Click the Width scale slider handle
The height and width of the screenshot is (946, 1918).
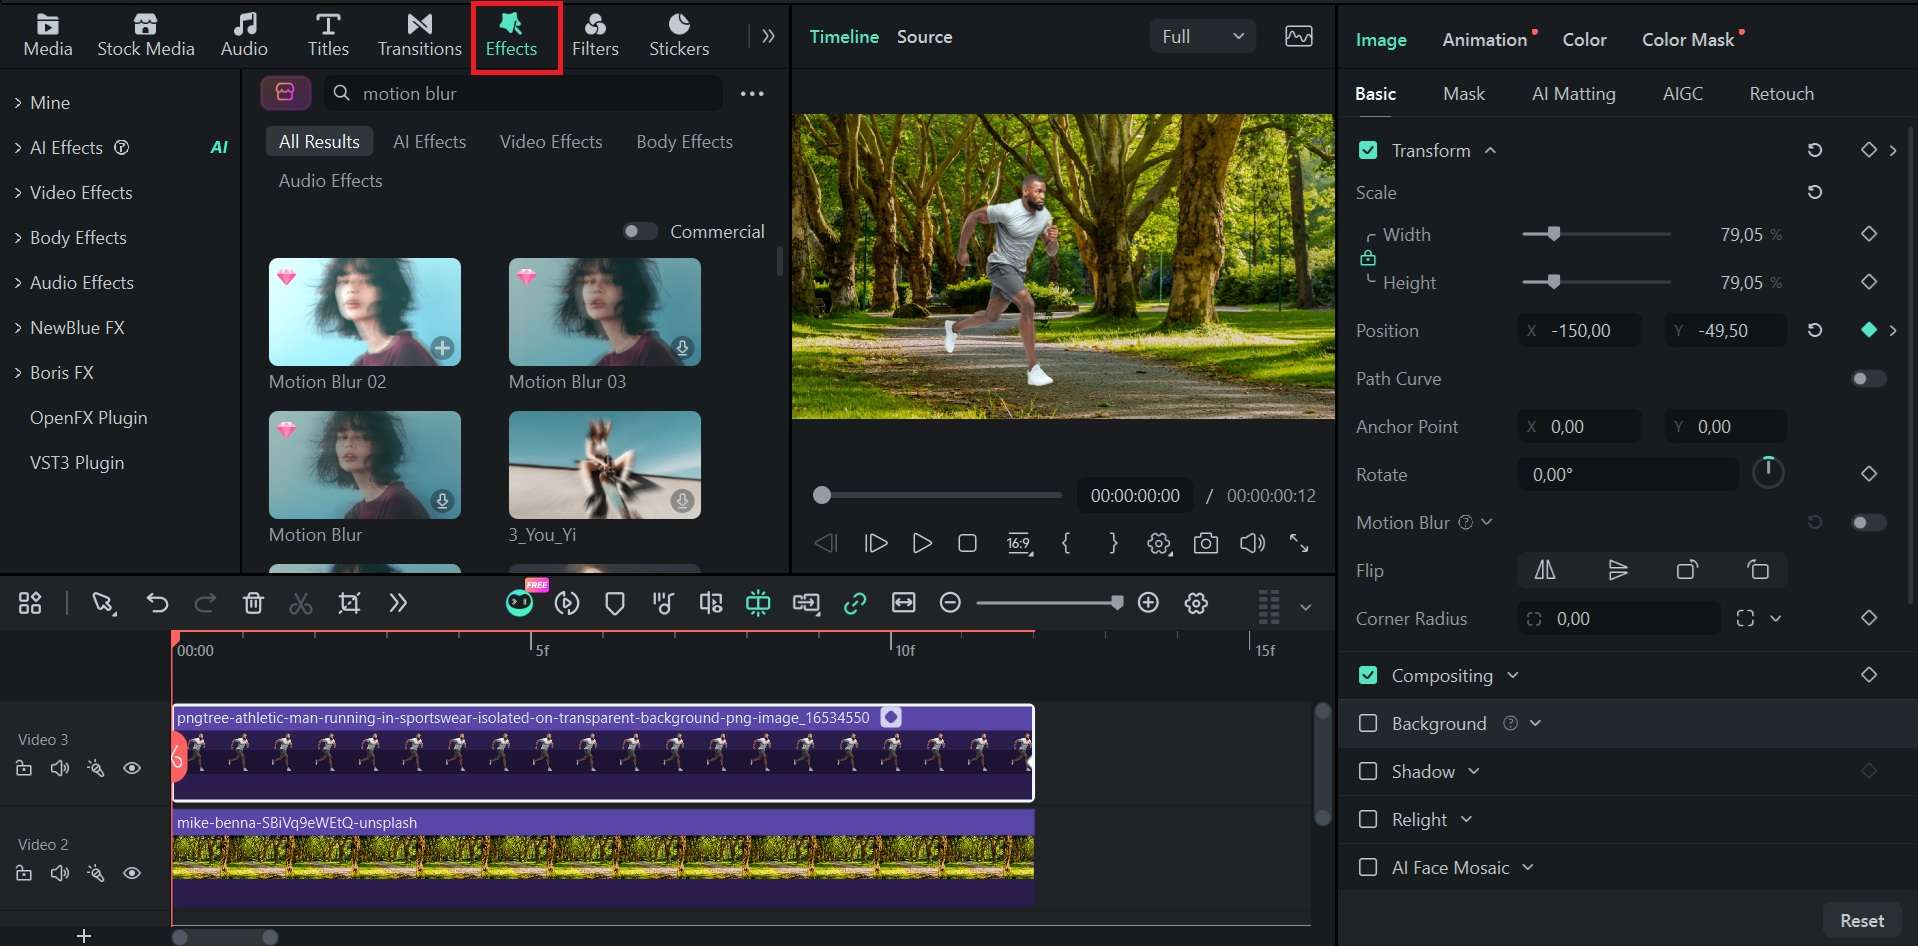tap(1553, 234)
